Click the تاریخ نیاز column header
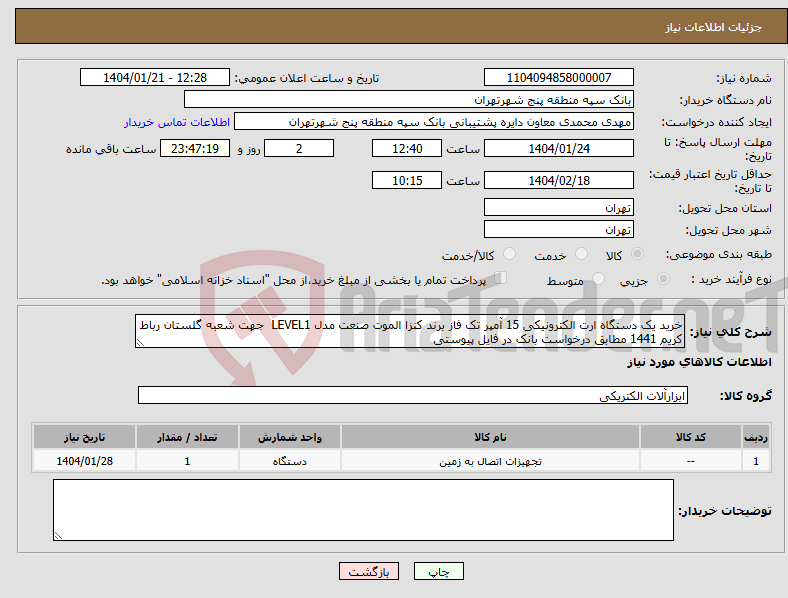The image size is (788, 598). (x=84, y=437)
